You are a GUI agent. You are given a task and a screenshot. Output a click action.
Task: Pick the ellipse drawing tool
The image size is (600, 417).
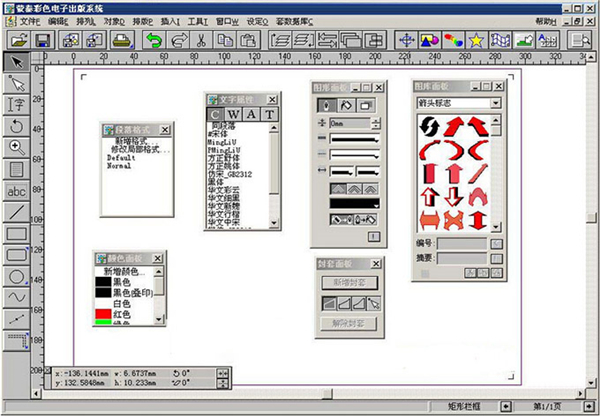pyautogui.click(x=15, y=275)
